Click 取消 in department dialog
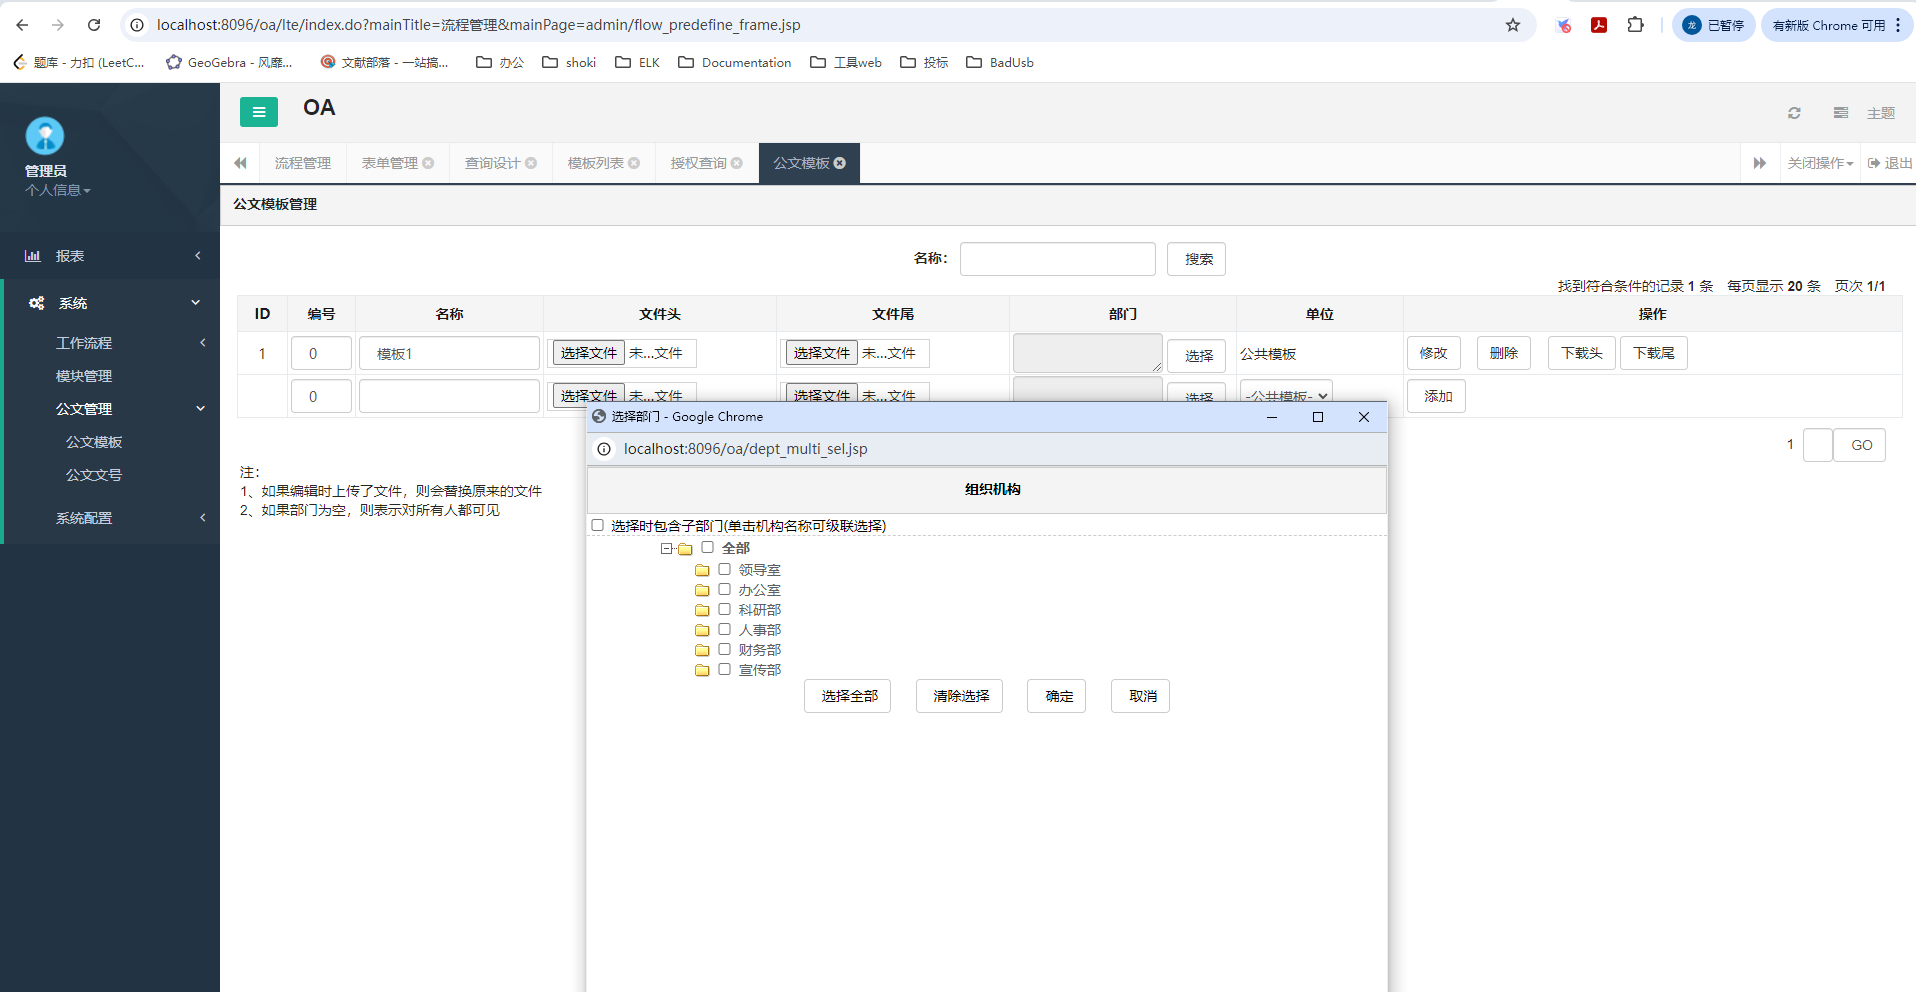 (x=1141, y=696)
